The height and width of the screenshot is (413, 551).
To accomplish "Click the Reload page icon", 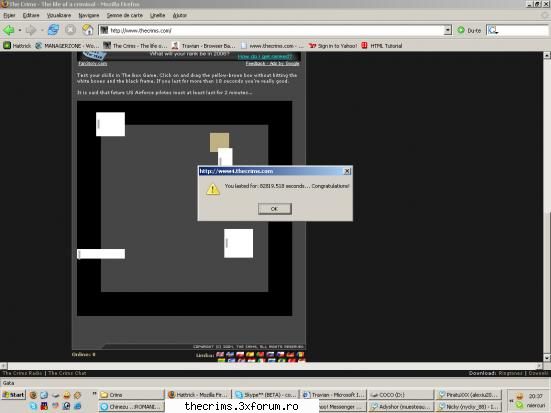I will [53, 30].
